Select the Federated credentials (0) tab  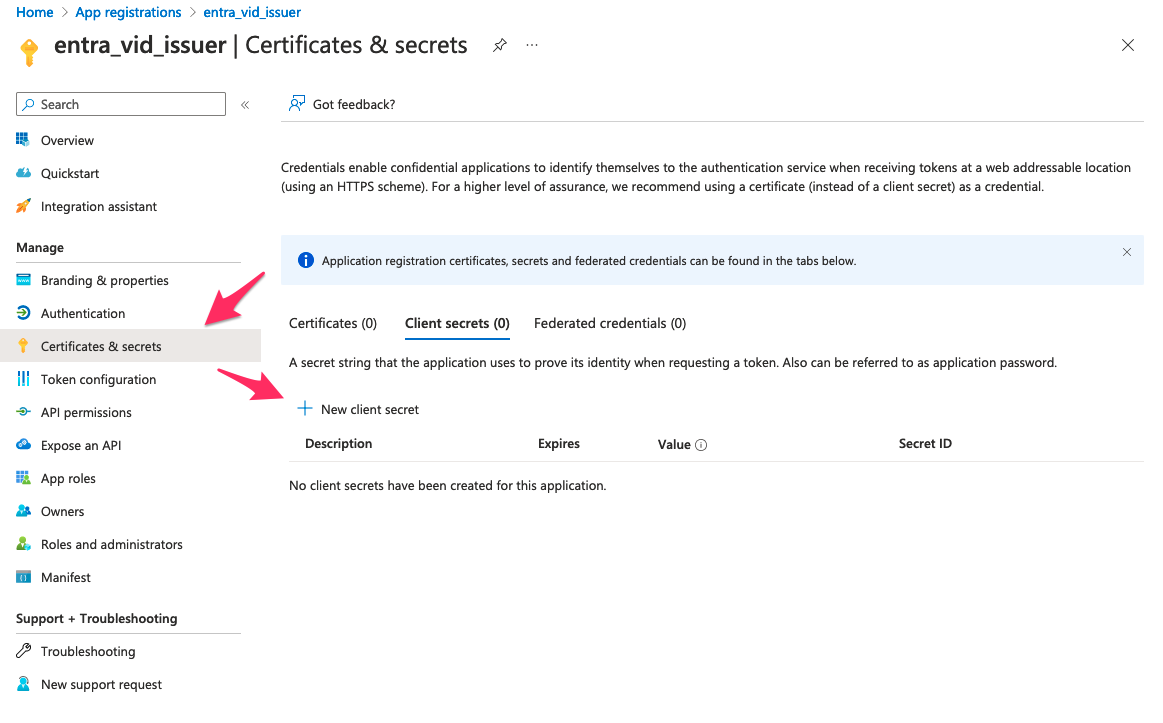[x=610, y=323]
